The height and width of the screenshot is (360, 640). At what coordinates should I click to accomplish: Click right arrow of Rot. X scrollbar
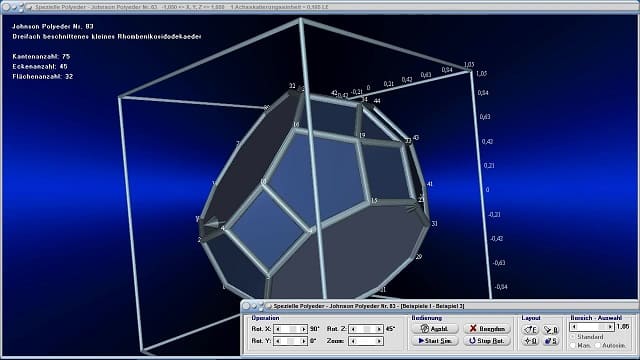pos(303,329)
